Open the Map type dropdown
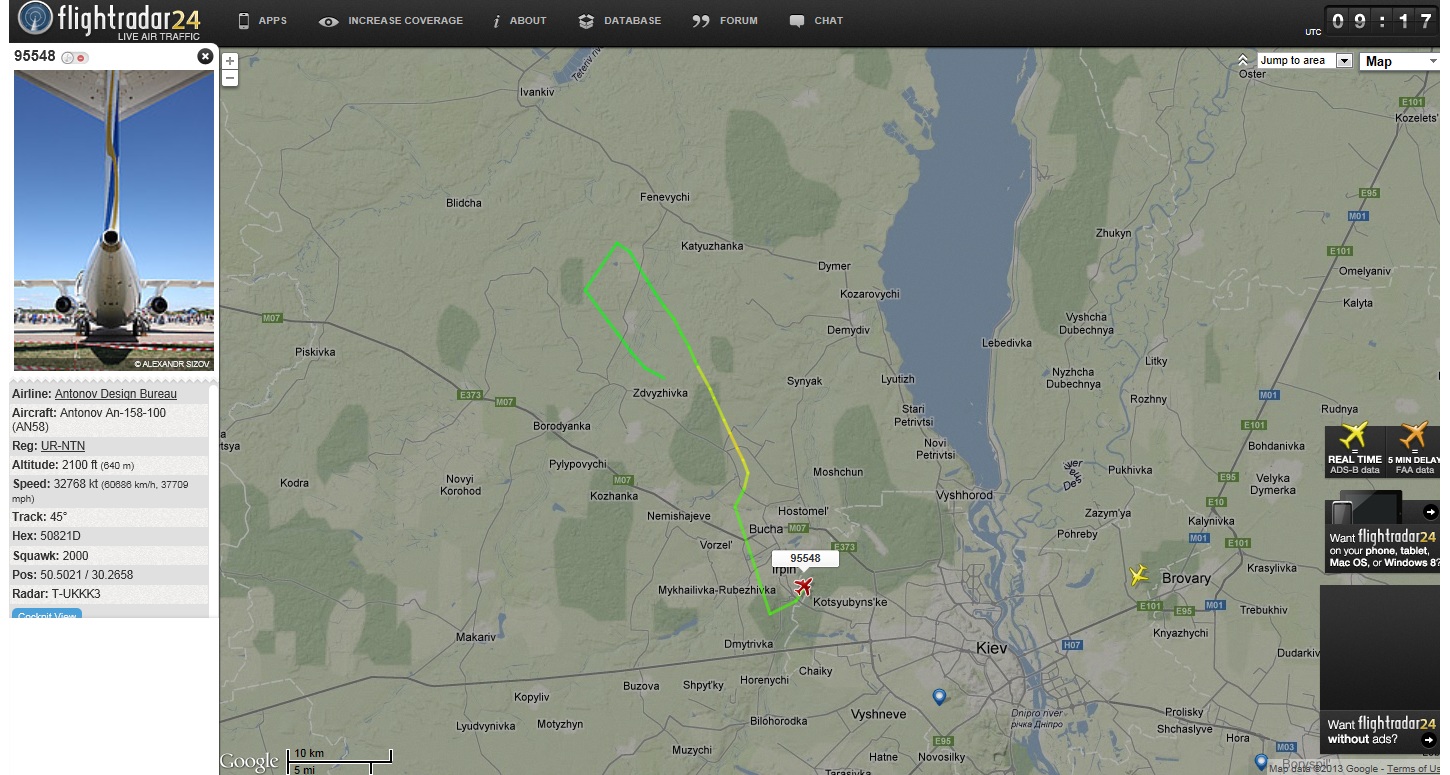This screenshot has width=1450, height=775. tap(1402, 61)
